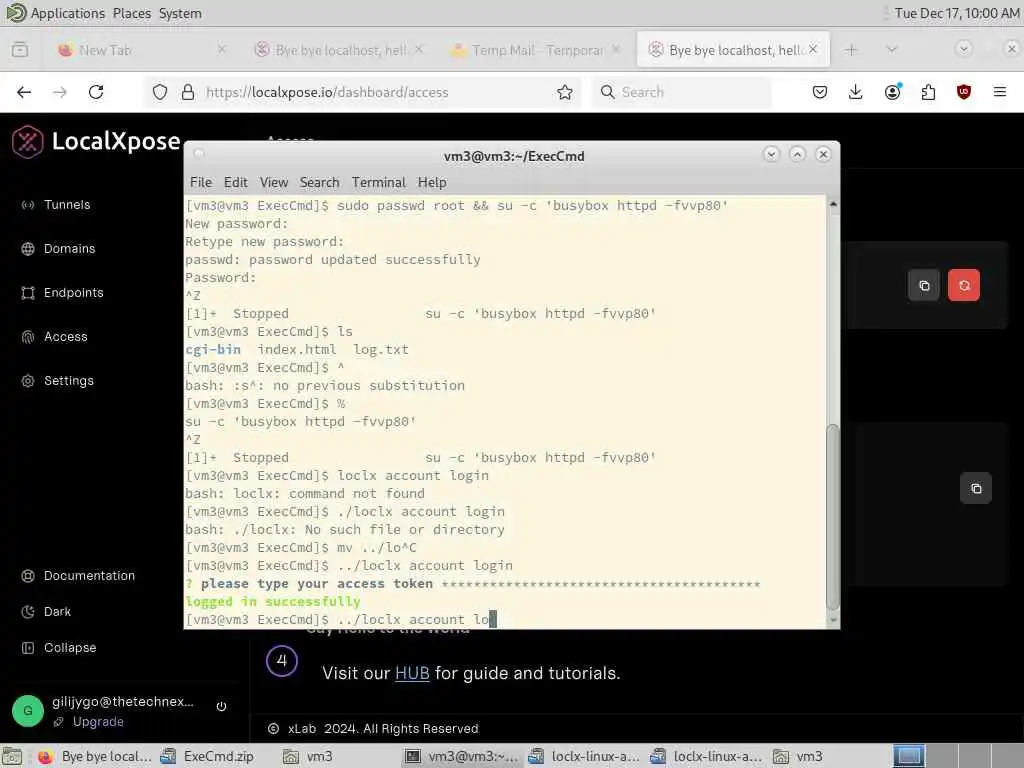
Task: Click the uBlock Origin shield icon
Action: (x=964, y=92)
